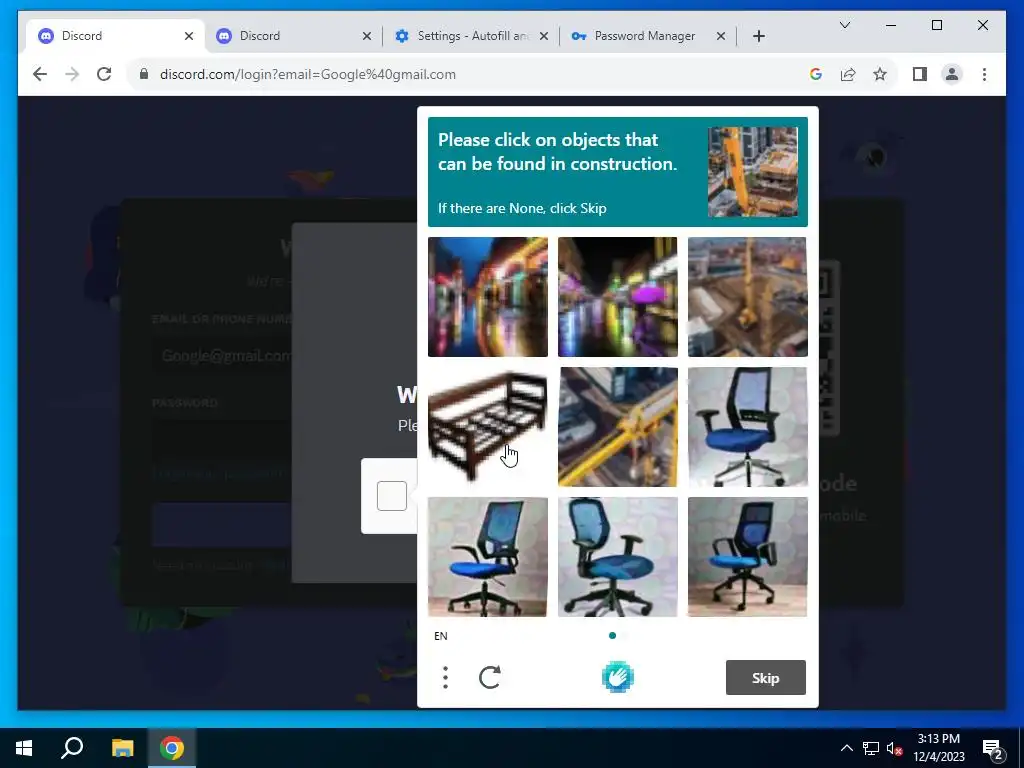Open the side panel icon

(920, 74)
